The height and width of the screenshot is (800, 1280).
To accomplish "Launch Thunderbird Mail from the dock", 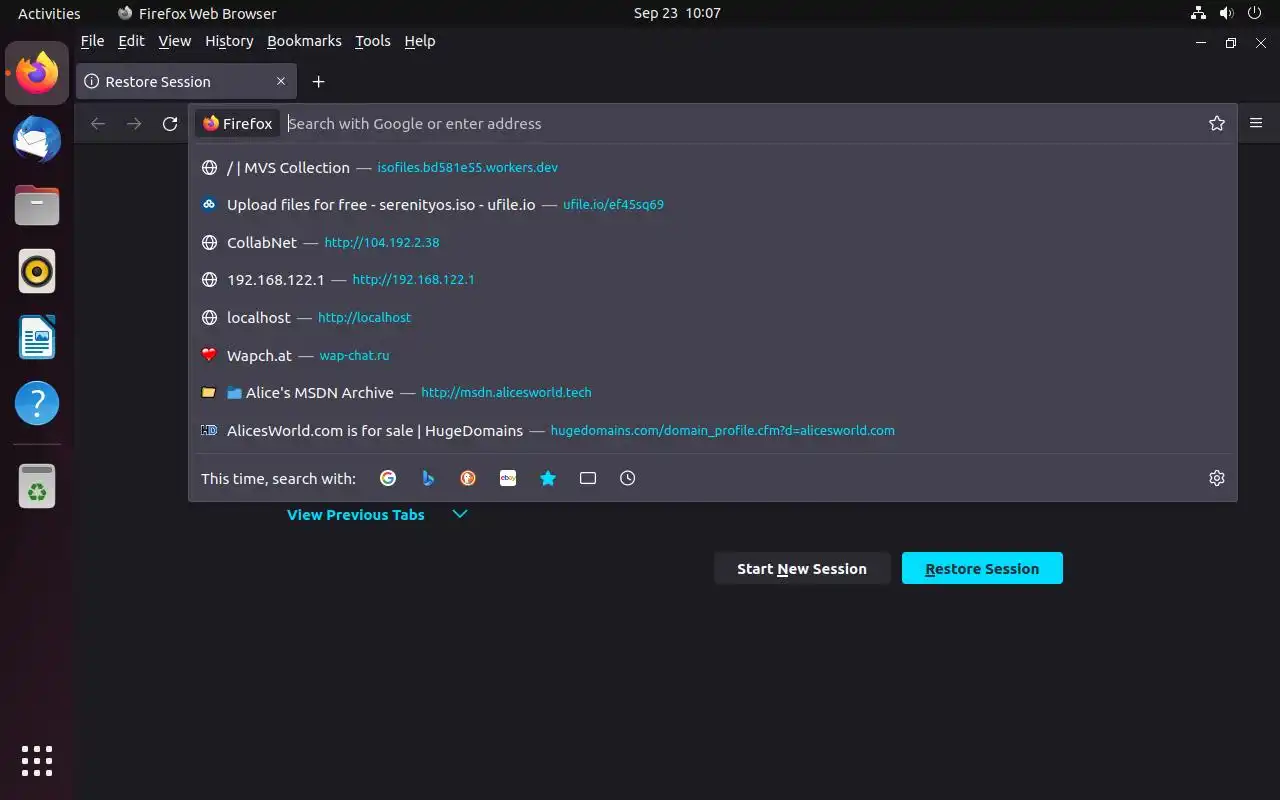I will pos(37,139).
